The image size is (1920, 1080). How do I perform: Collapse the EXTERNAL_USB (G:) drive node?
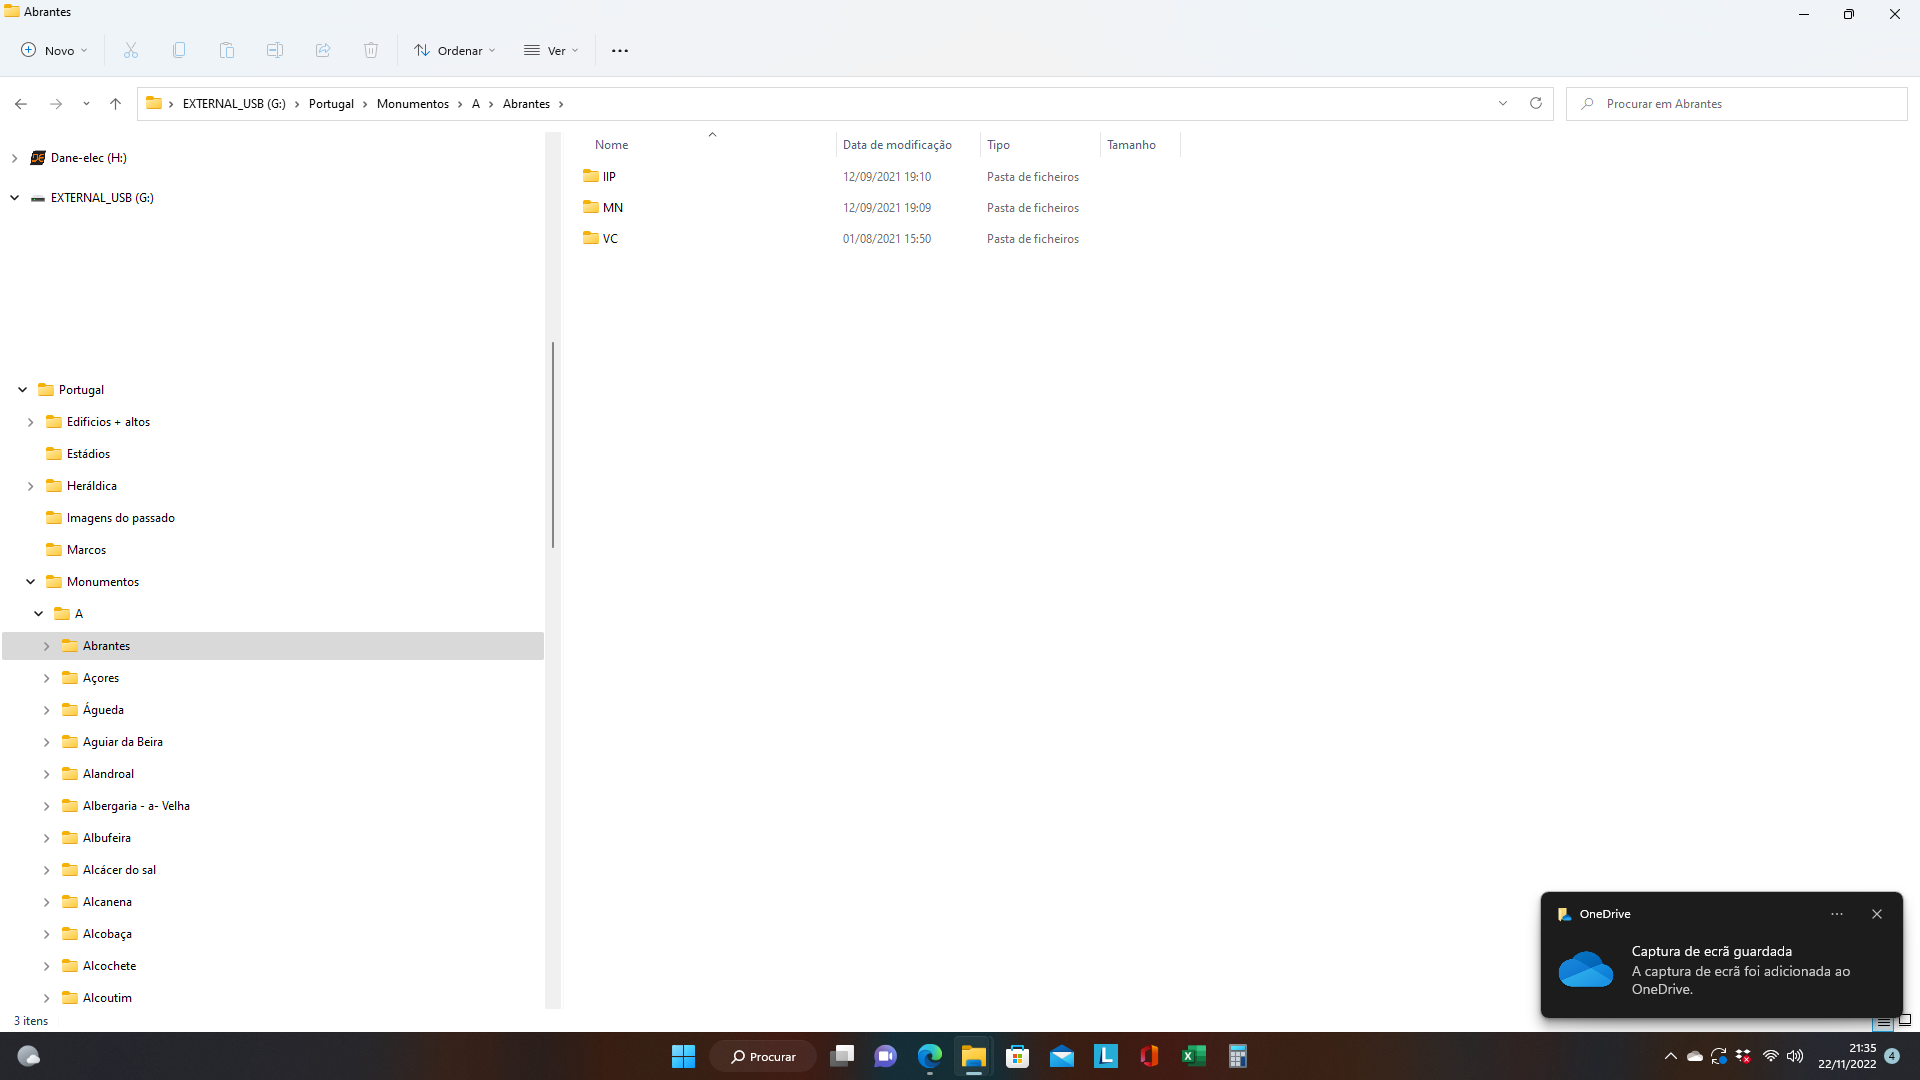click(x=15, y=198)
